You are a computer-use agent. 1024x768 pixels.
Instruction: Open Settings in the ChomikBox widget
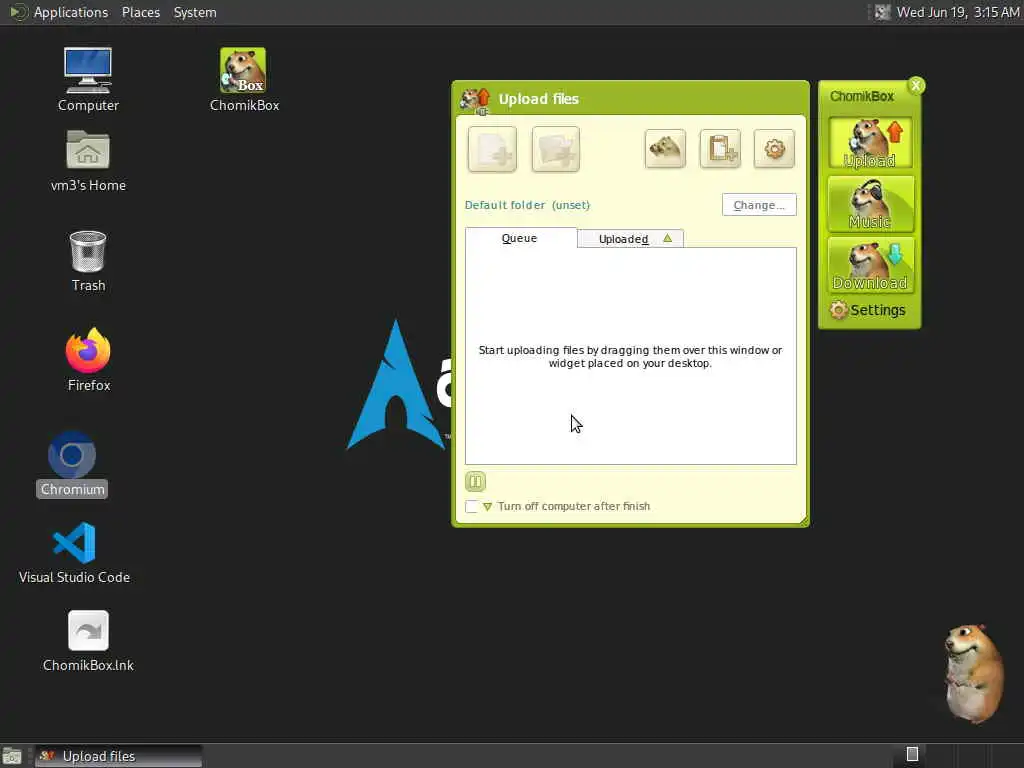coord(868,310)
